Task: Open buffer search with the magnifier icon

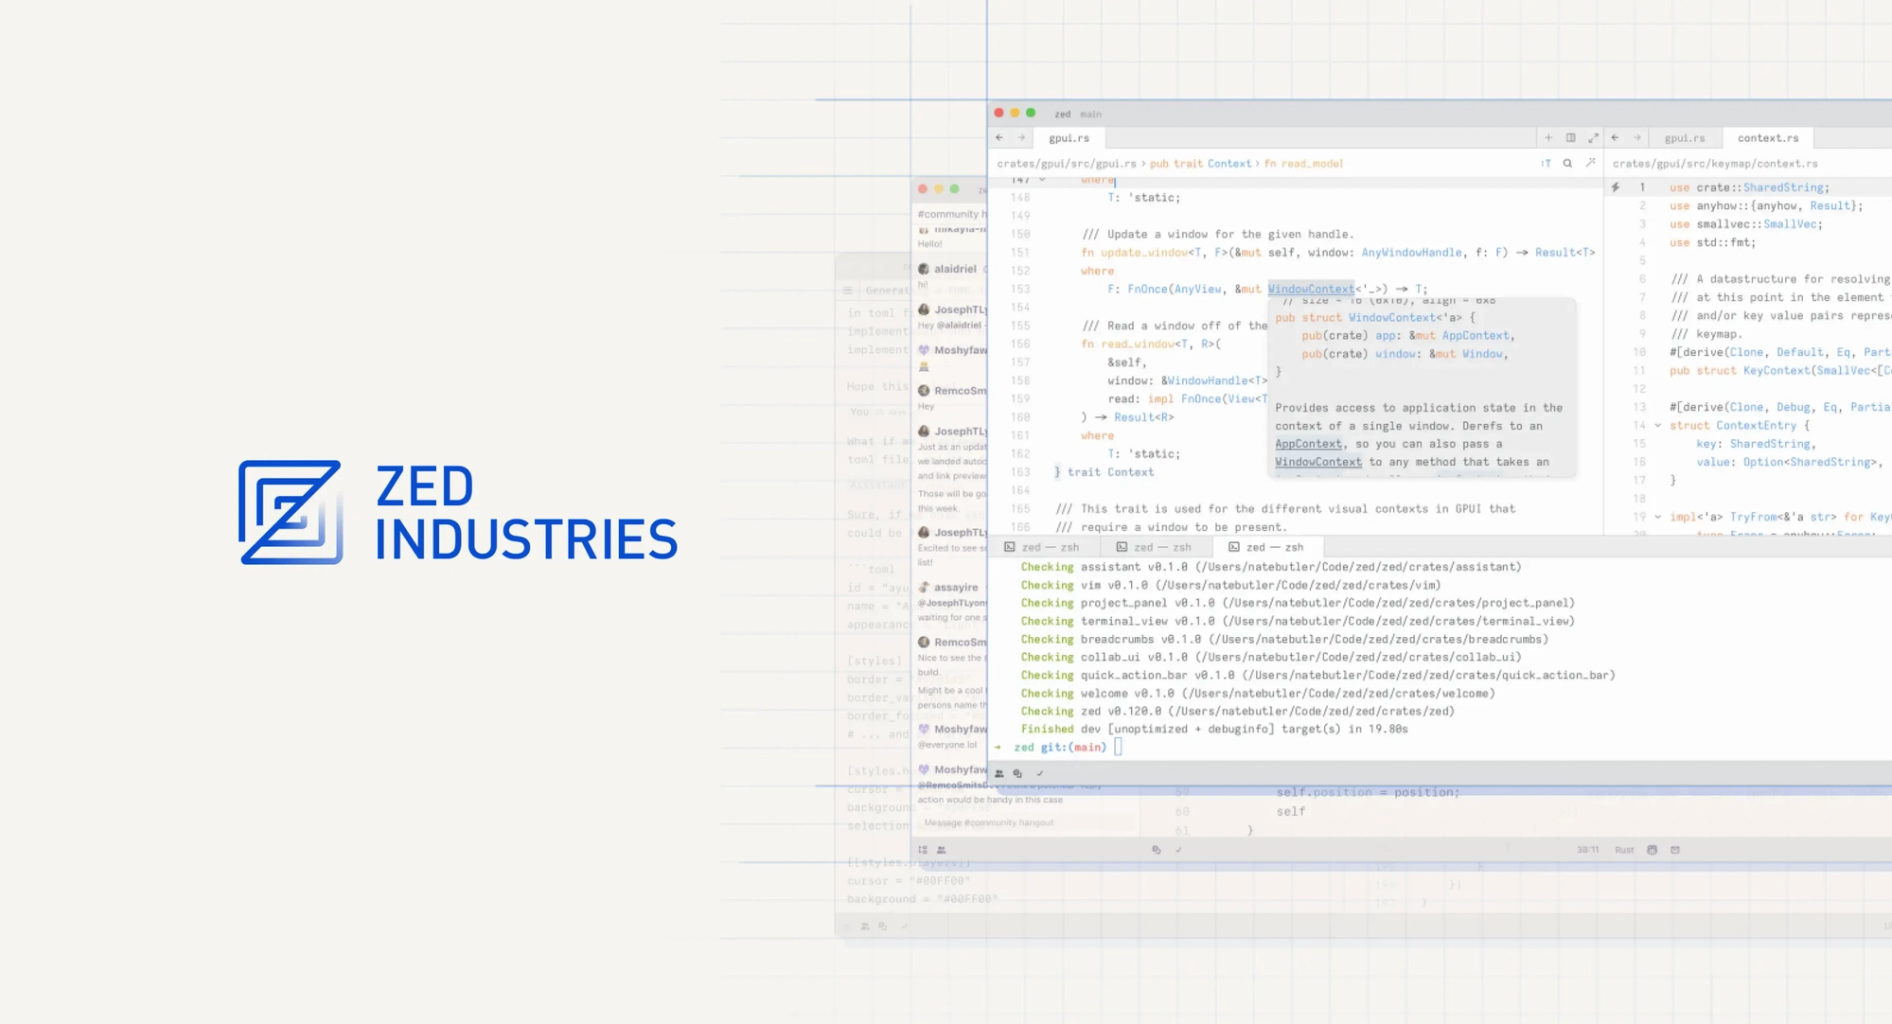Action: [x=1568, y=163]
